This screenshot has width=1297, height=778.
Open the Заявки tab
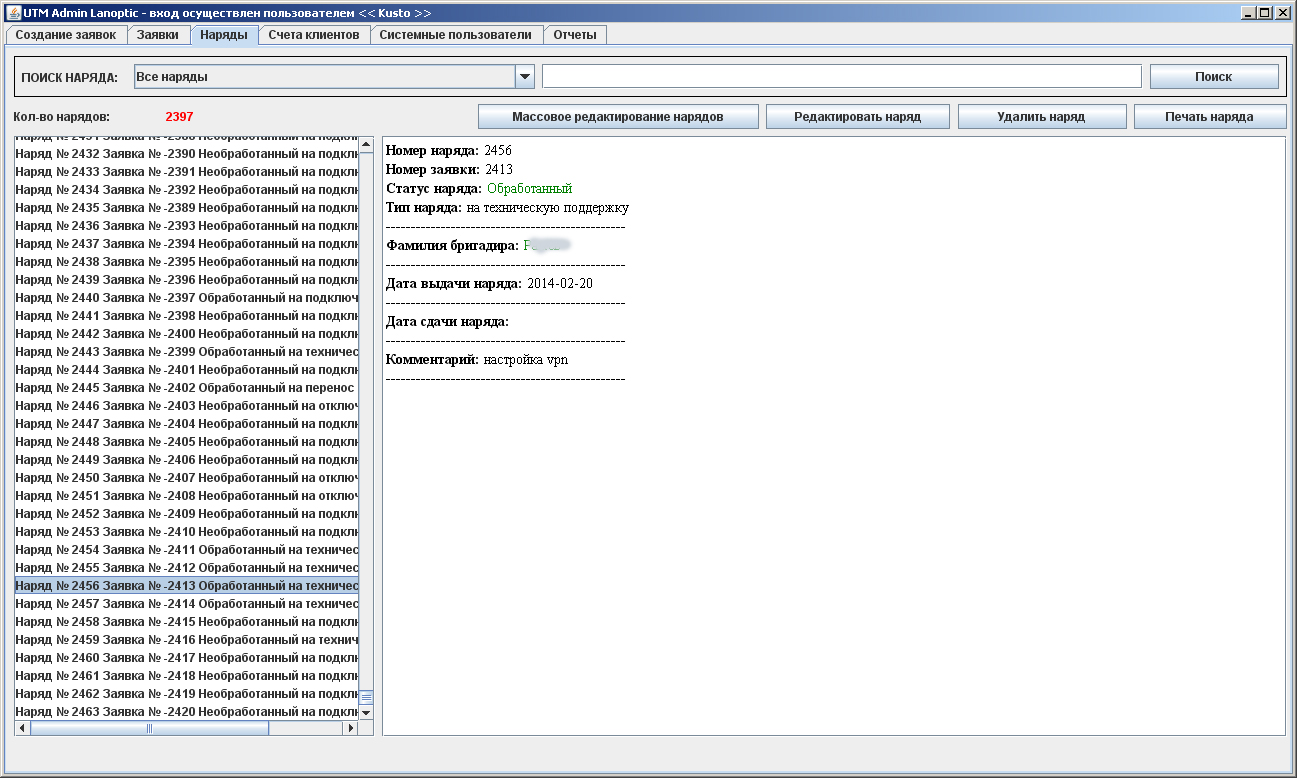point(158,35)
